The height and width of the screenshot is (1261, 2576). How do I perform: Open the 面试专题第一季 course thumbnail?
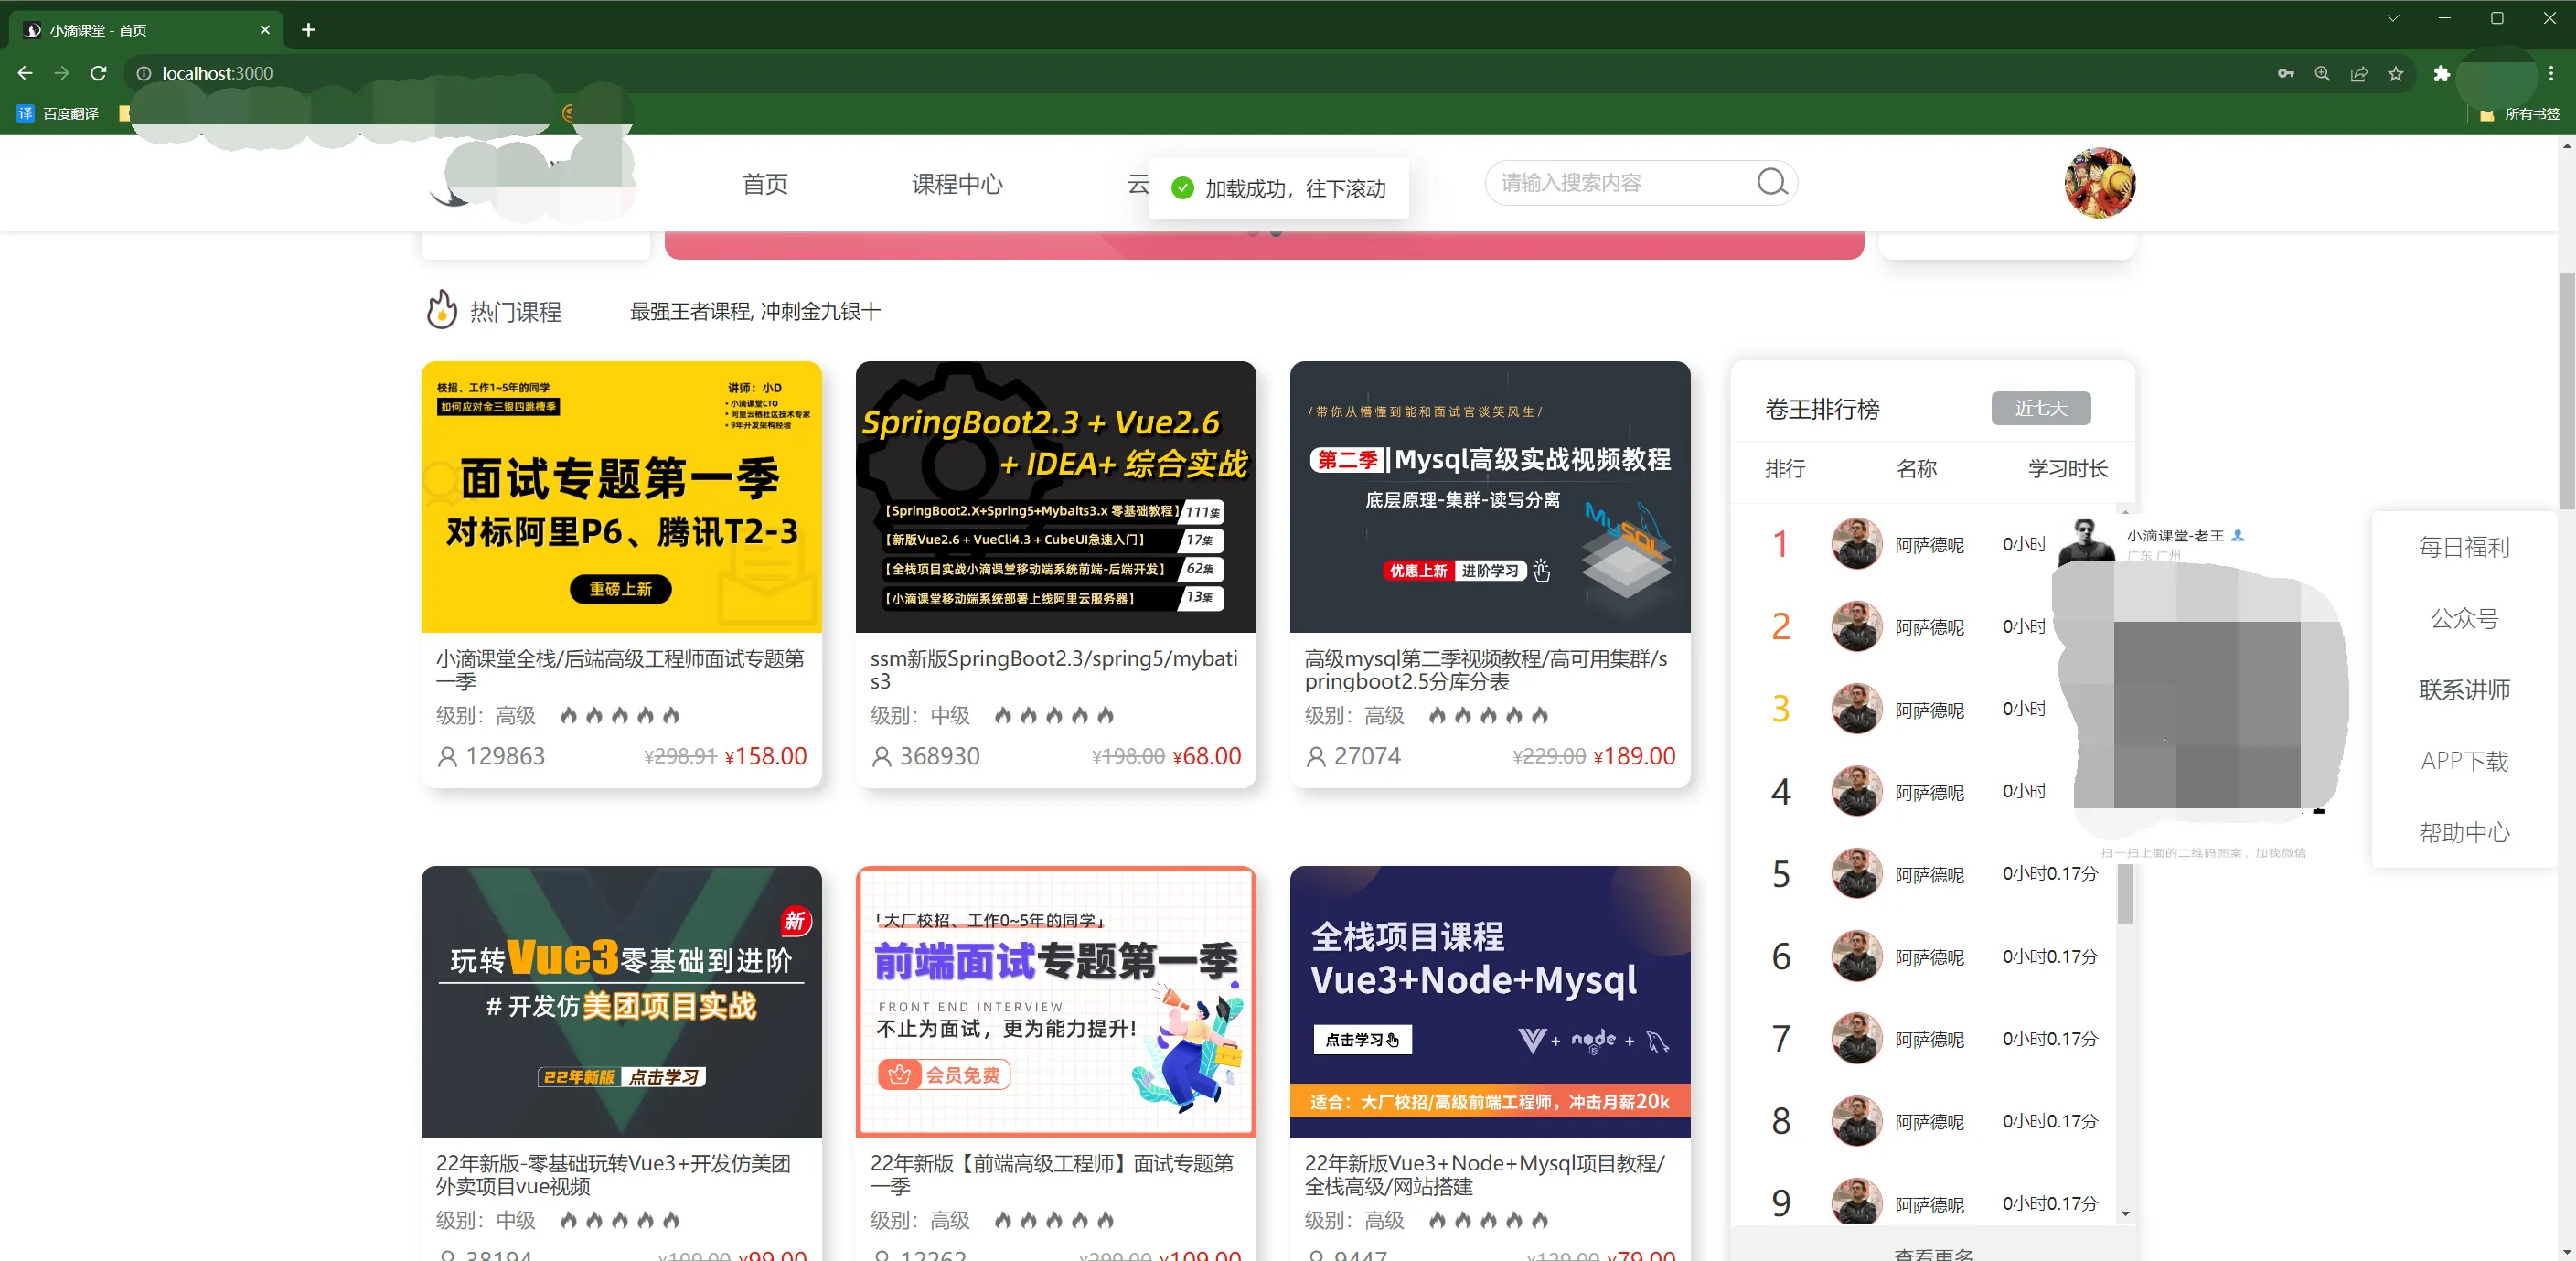coord(621,497)
